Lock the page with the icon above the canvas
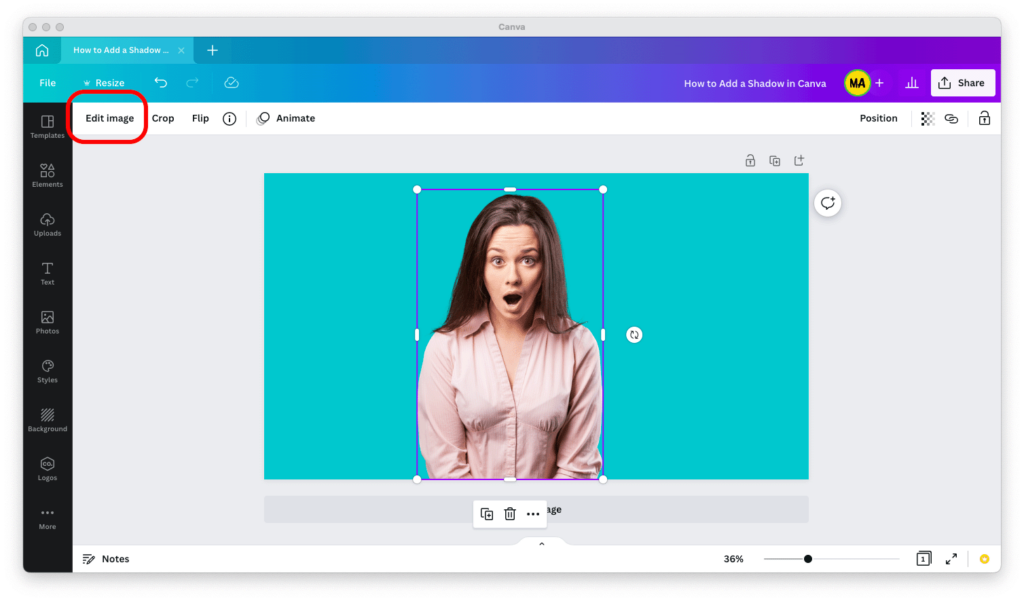1024x601 pixels. [x=750, y=161]
